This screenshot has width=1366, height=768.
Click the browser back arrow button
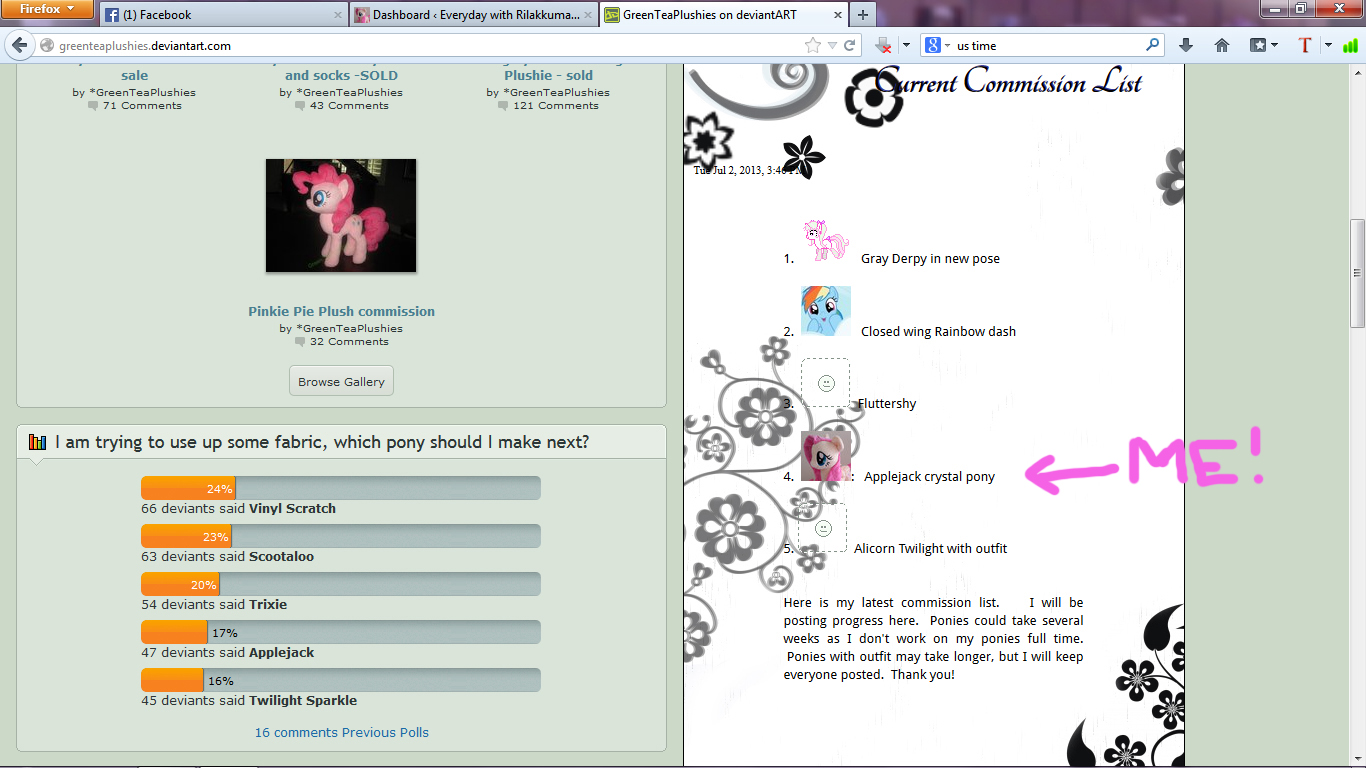point(19,45)
